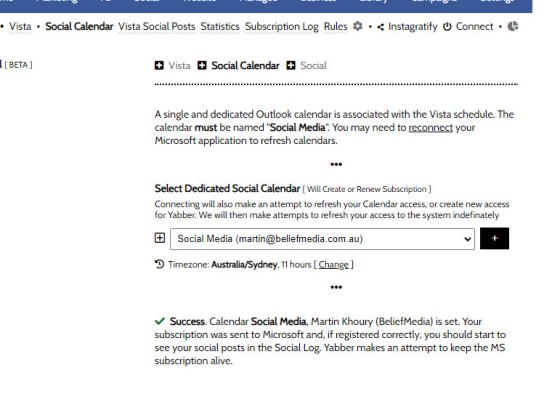This screenshot has width=560, height=394.
Task: Open the Rules menu item
Action: tap(335, 26)
